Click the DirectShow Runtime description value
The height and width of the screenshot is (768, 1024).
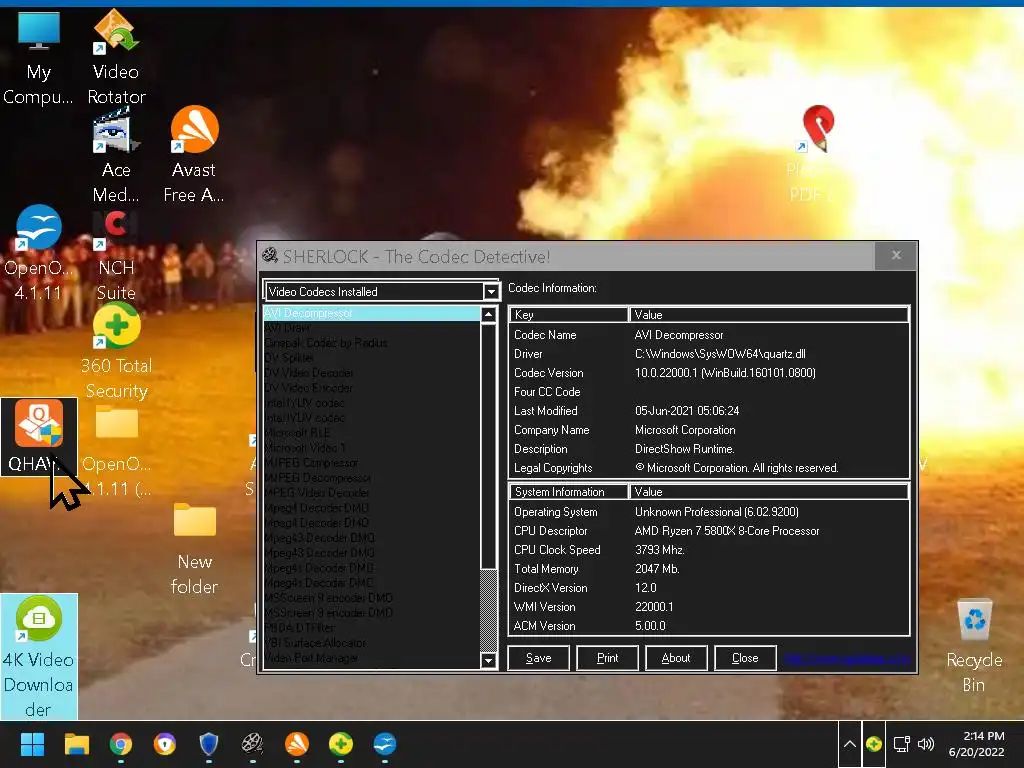pos(684,449)
